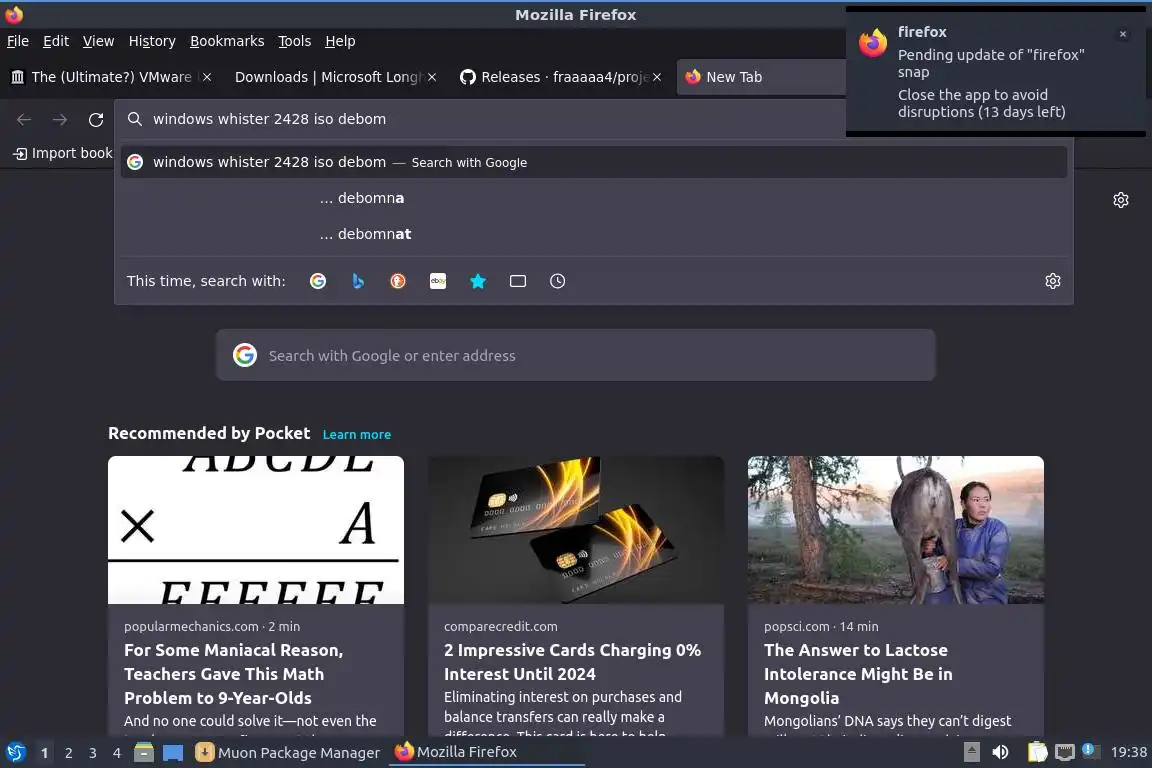Switch to virtual desktop 3

pyautogui.click(x=93, y=753)
